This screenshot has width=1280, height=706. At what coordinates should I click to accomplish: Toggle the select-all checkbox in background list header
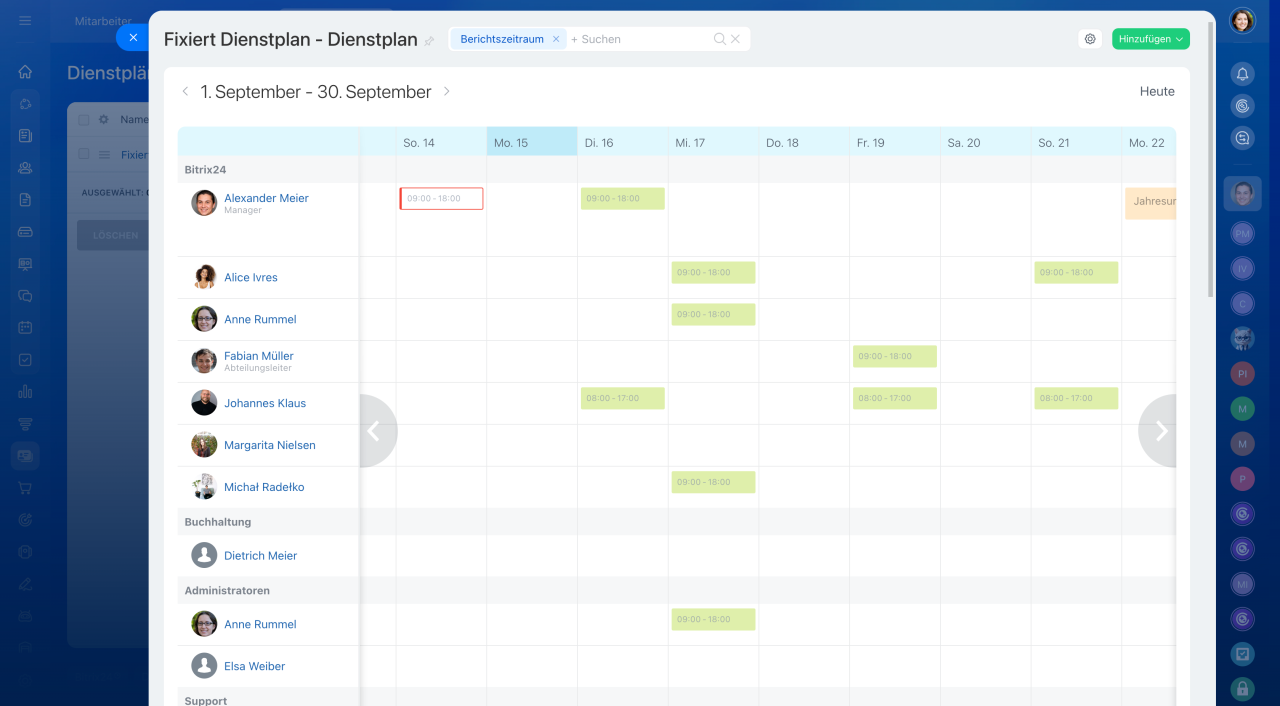tap(84, 120)
